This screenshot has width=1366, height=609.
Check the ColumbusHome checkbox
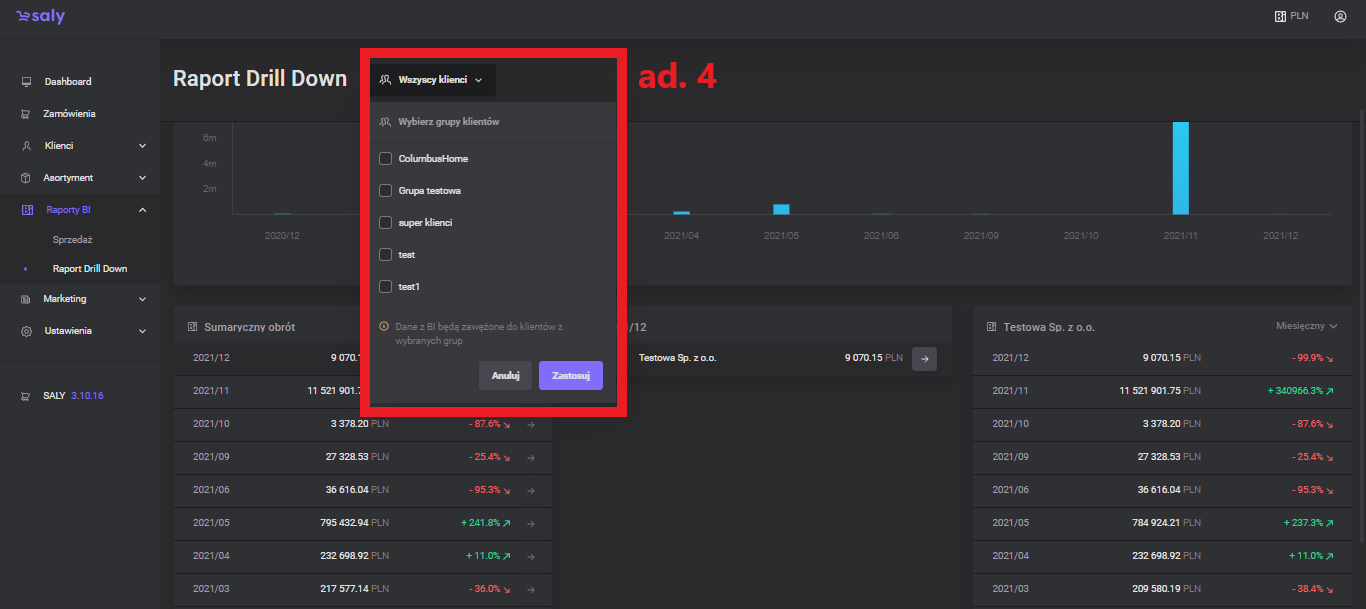385,159
